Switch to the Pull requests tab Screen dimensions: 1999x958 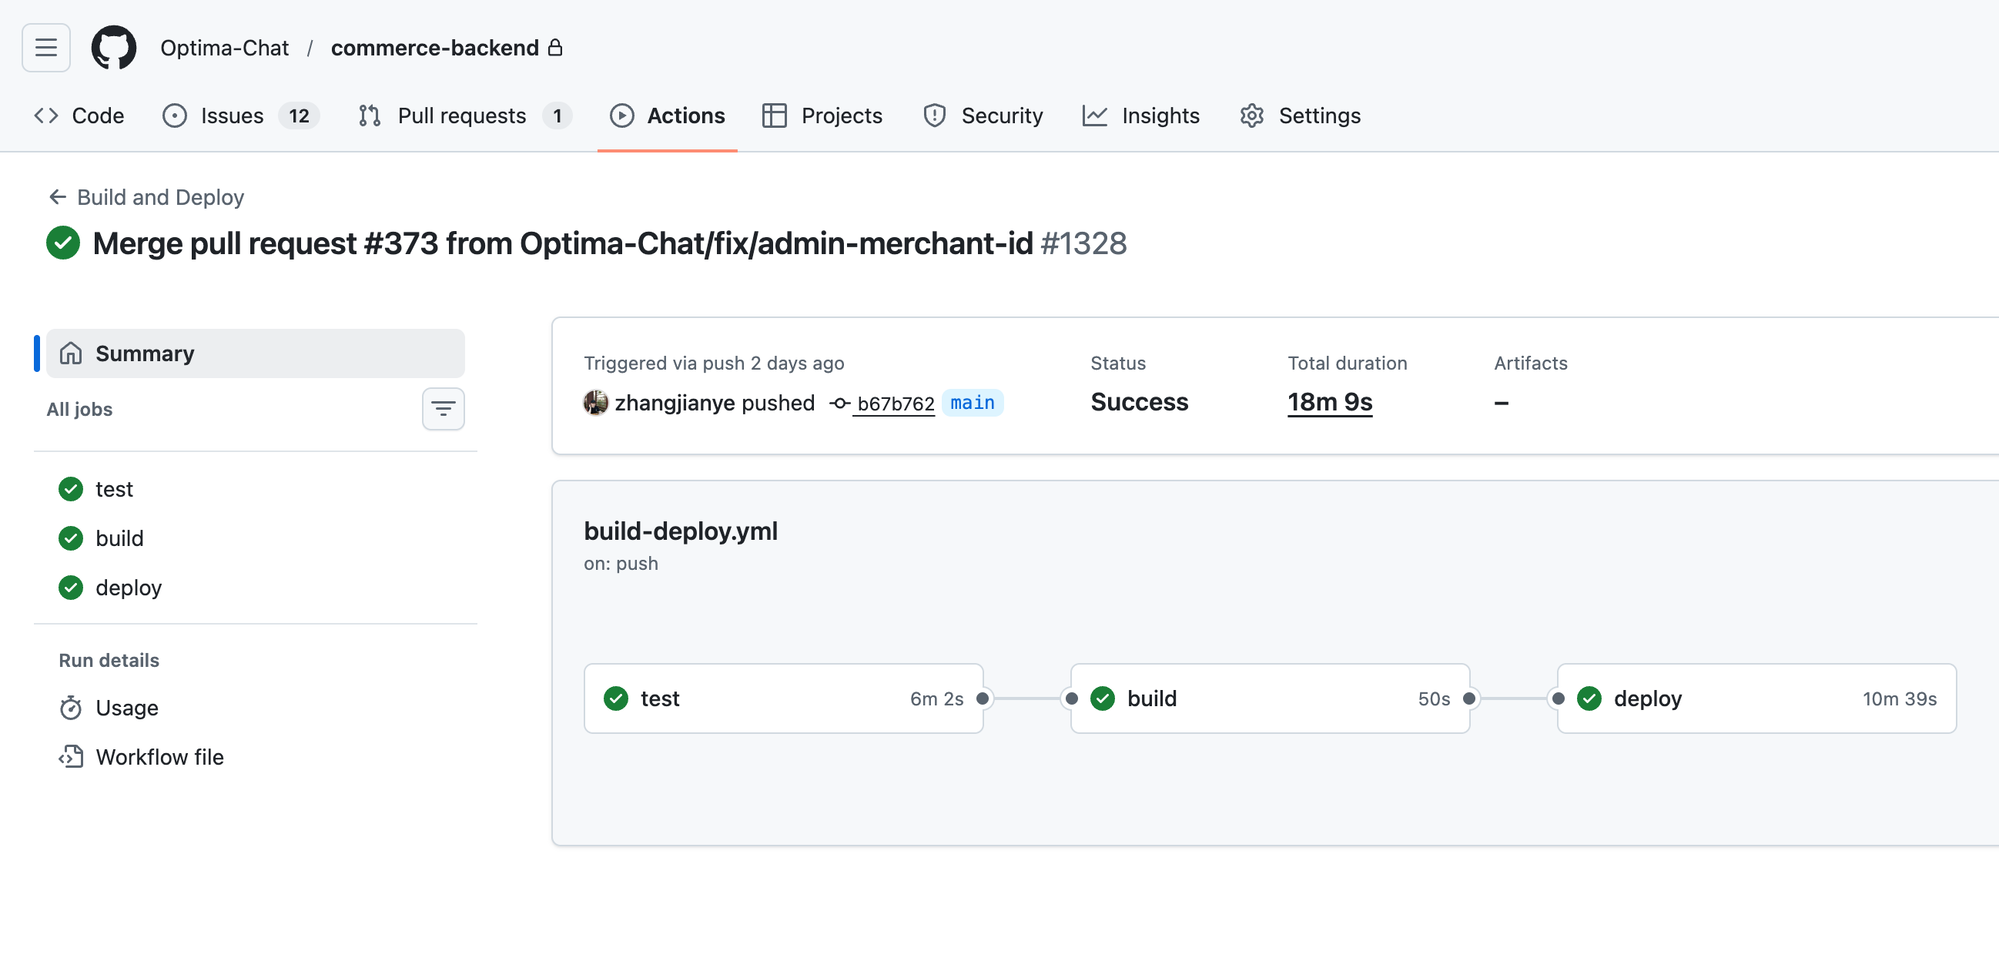coord(465,116)
